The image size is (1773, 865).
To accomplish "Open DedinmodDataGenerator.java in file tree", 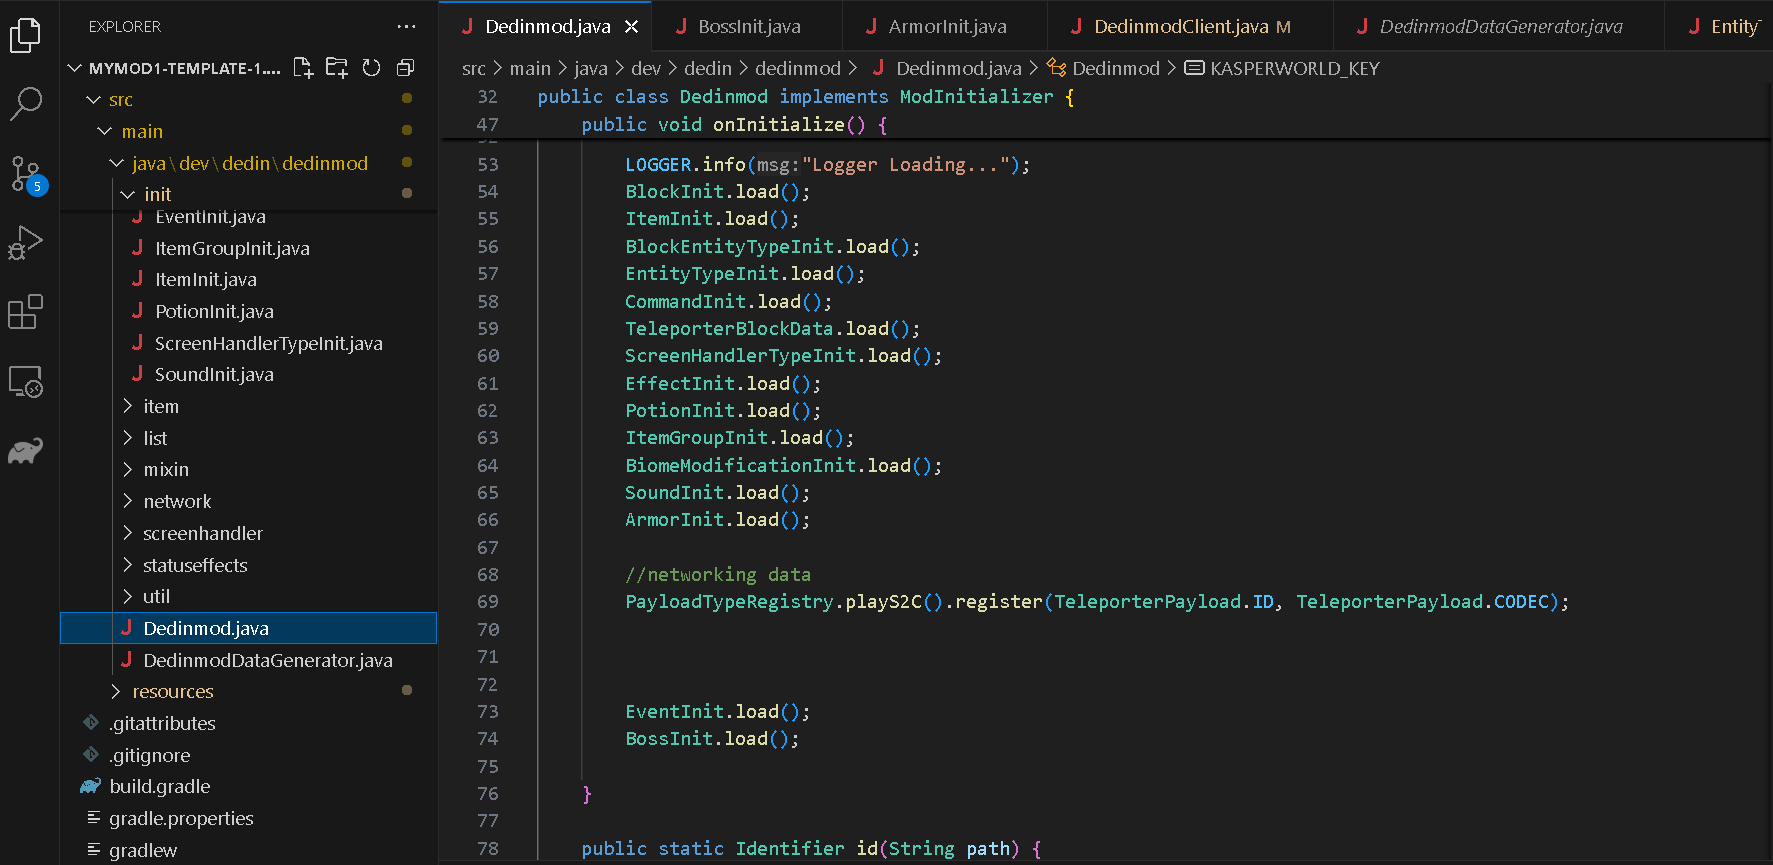I will [x=267, y=660].
